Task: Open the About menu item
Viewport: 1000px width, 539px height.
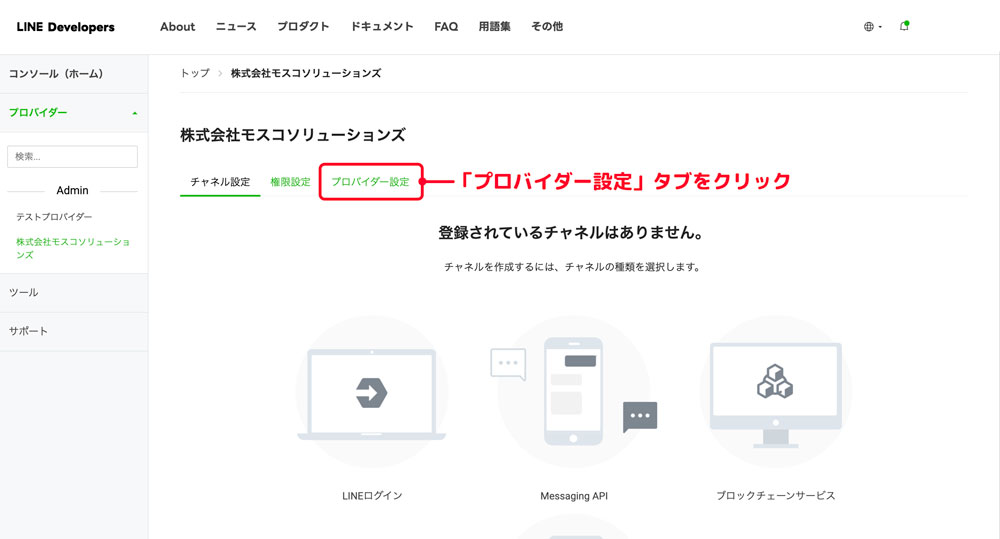Action: (177, 27)
